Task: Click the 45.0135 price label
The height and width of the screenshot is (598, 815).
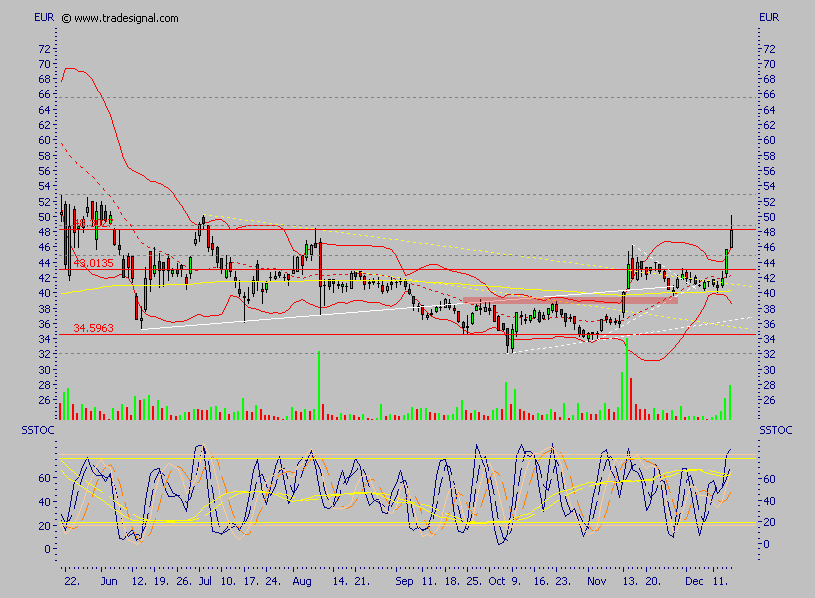Action: [93, 261]
